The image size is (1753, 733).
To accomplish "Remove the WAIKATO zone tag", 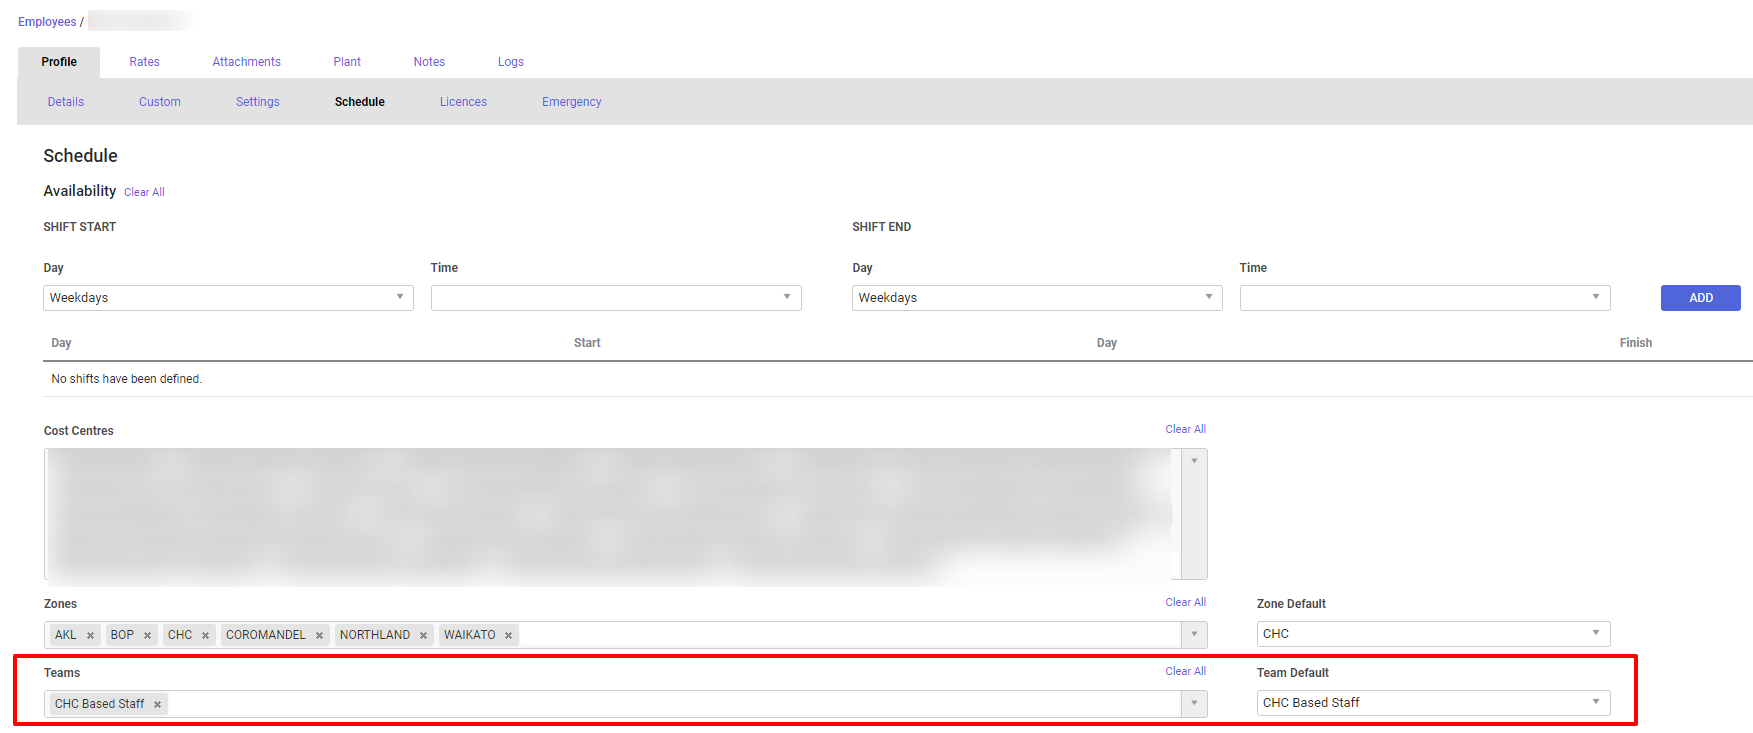I will [x=508, y=636].
